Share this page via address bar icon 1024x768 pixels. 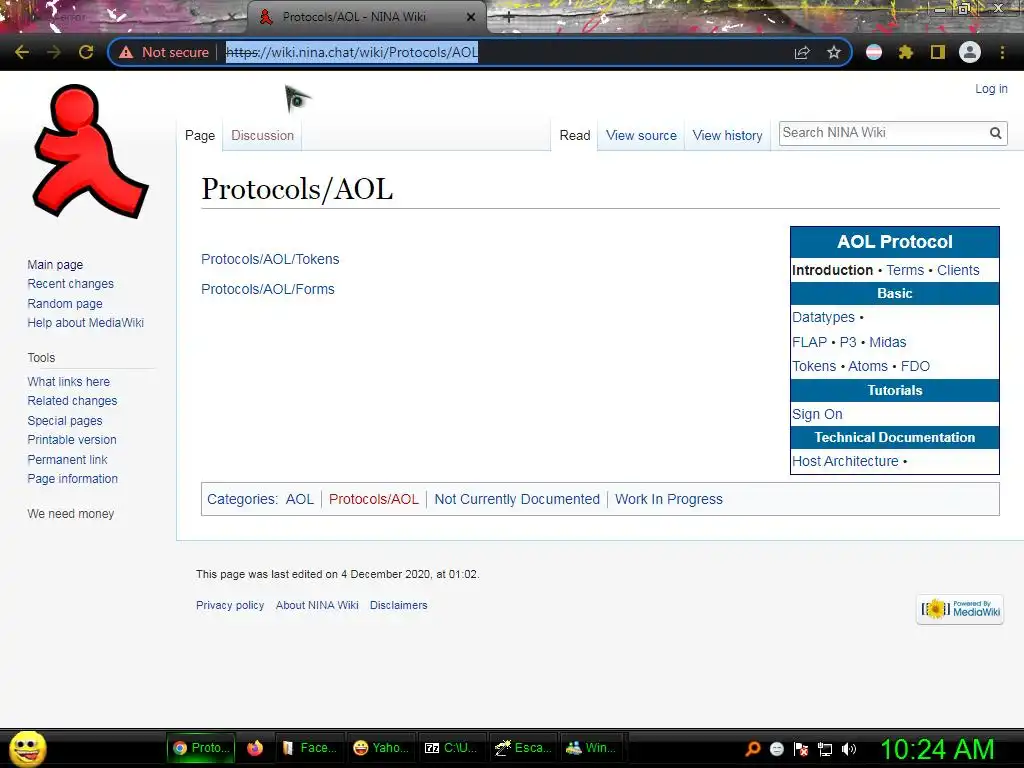(802, 52)
